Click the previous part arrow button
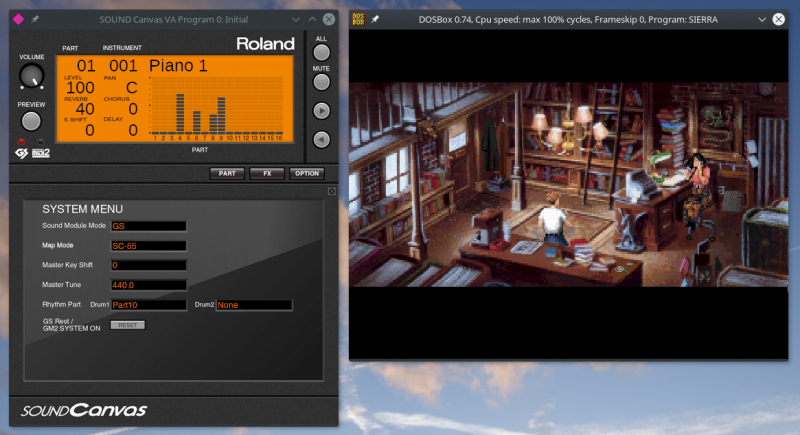 [x=321, y=140]
